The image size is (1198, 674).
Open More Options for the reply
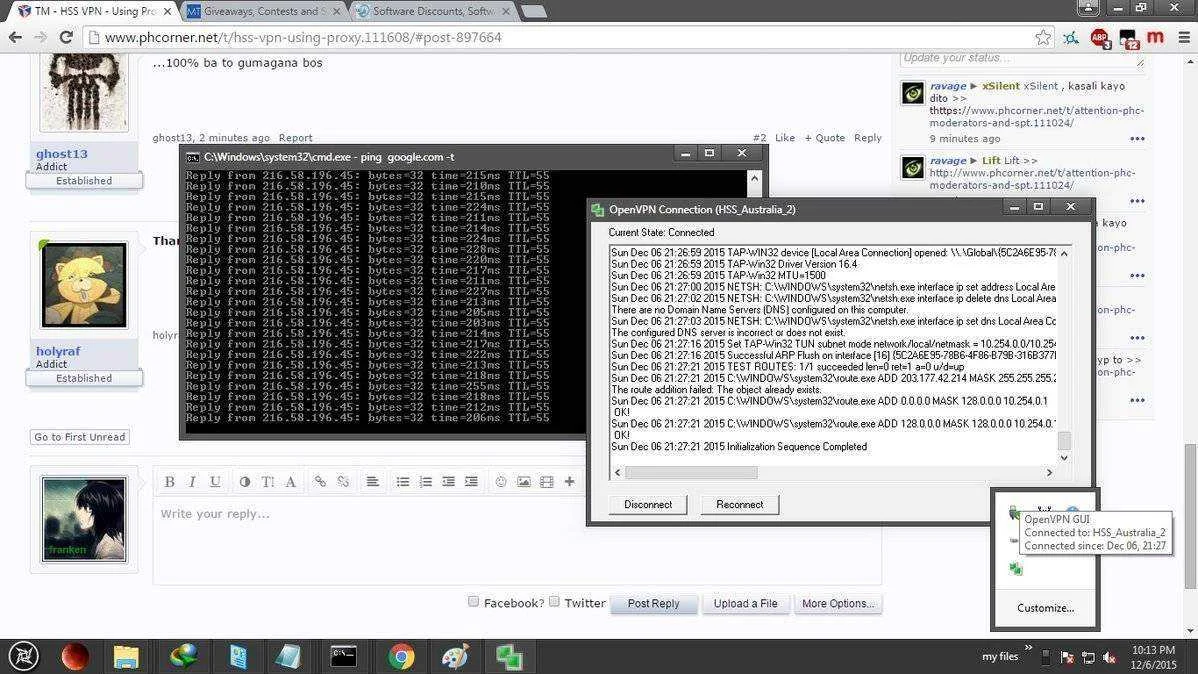pyautogui.click(x=838, y=604)
